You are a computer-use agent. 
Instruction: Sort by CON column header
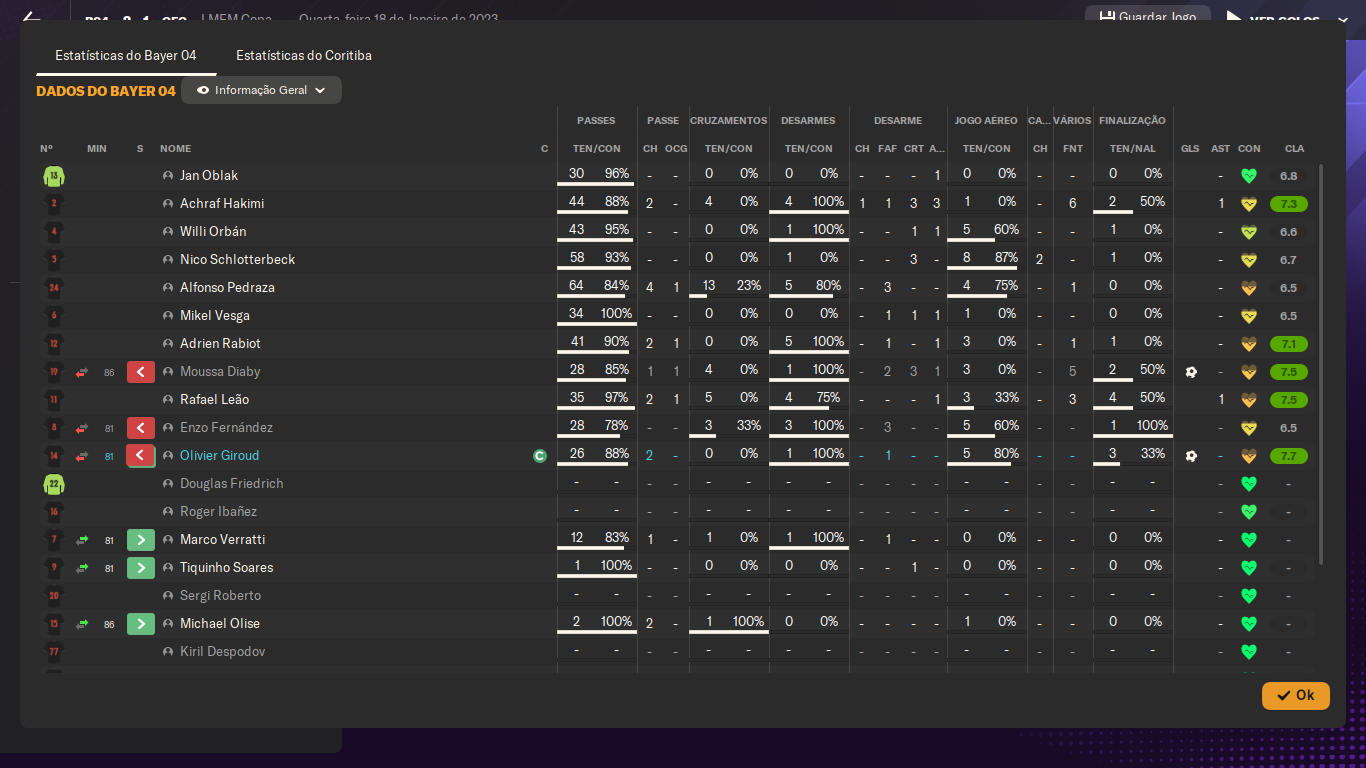[x=1249, y=148]
